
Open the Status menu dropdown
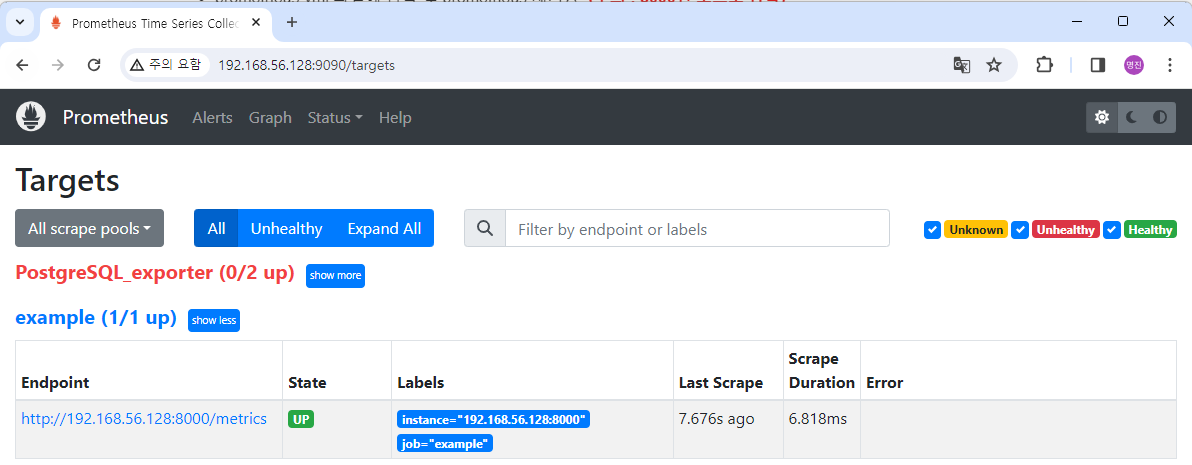tap(334, 118)
